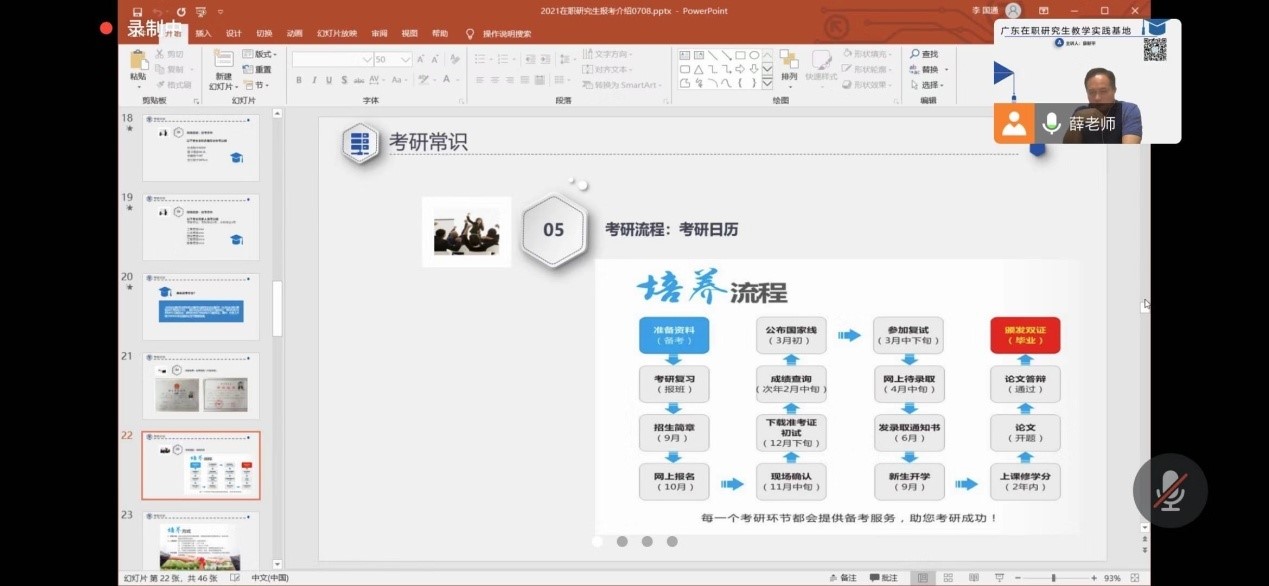Switch to slide sorter view icon
This screenshot has height=586, width=1269.
pos(947,578)
